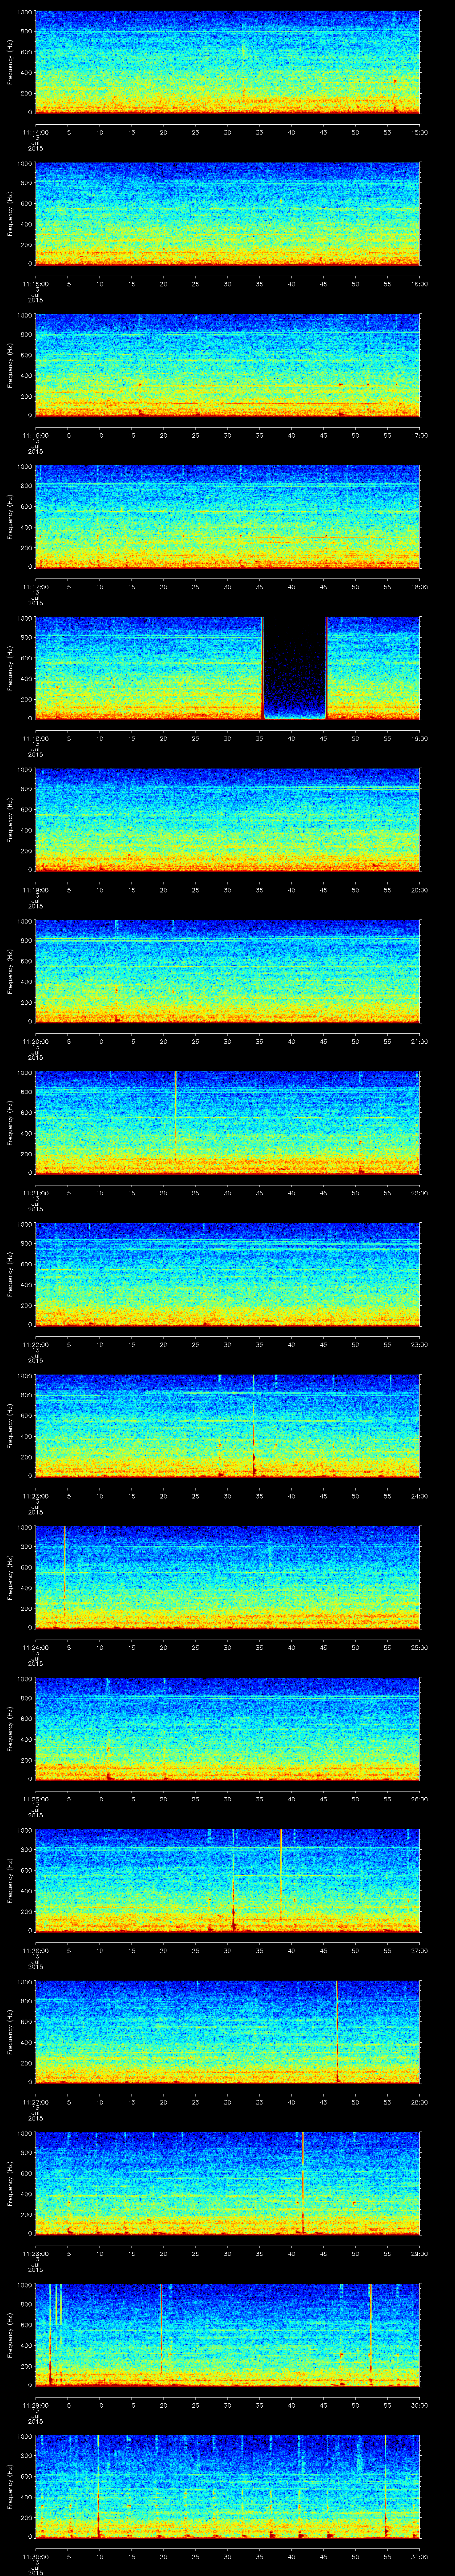This screenshot has width=455, height=2576.
Task: Click the 27:00 end time label
Action: pyautogui.click(x=420, y=1951)
